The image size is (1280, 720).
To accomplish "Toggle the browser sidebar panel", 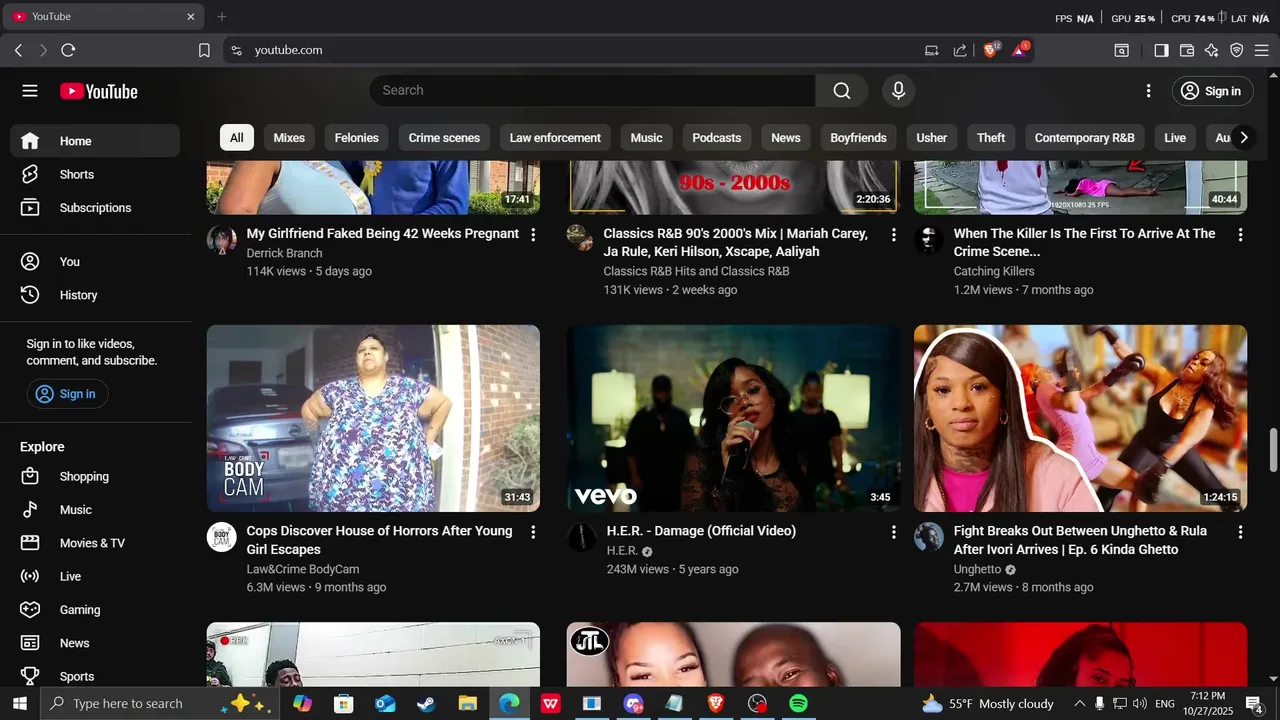I will [x=1161, y=50].
